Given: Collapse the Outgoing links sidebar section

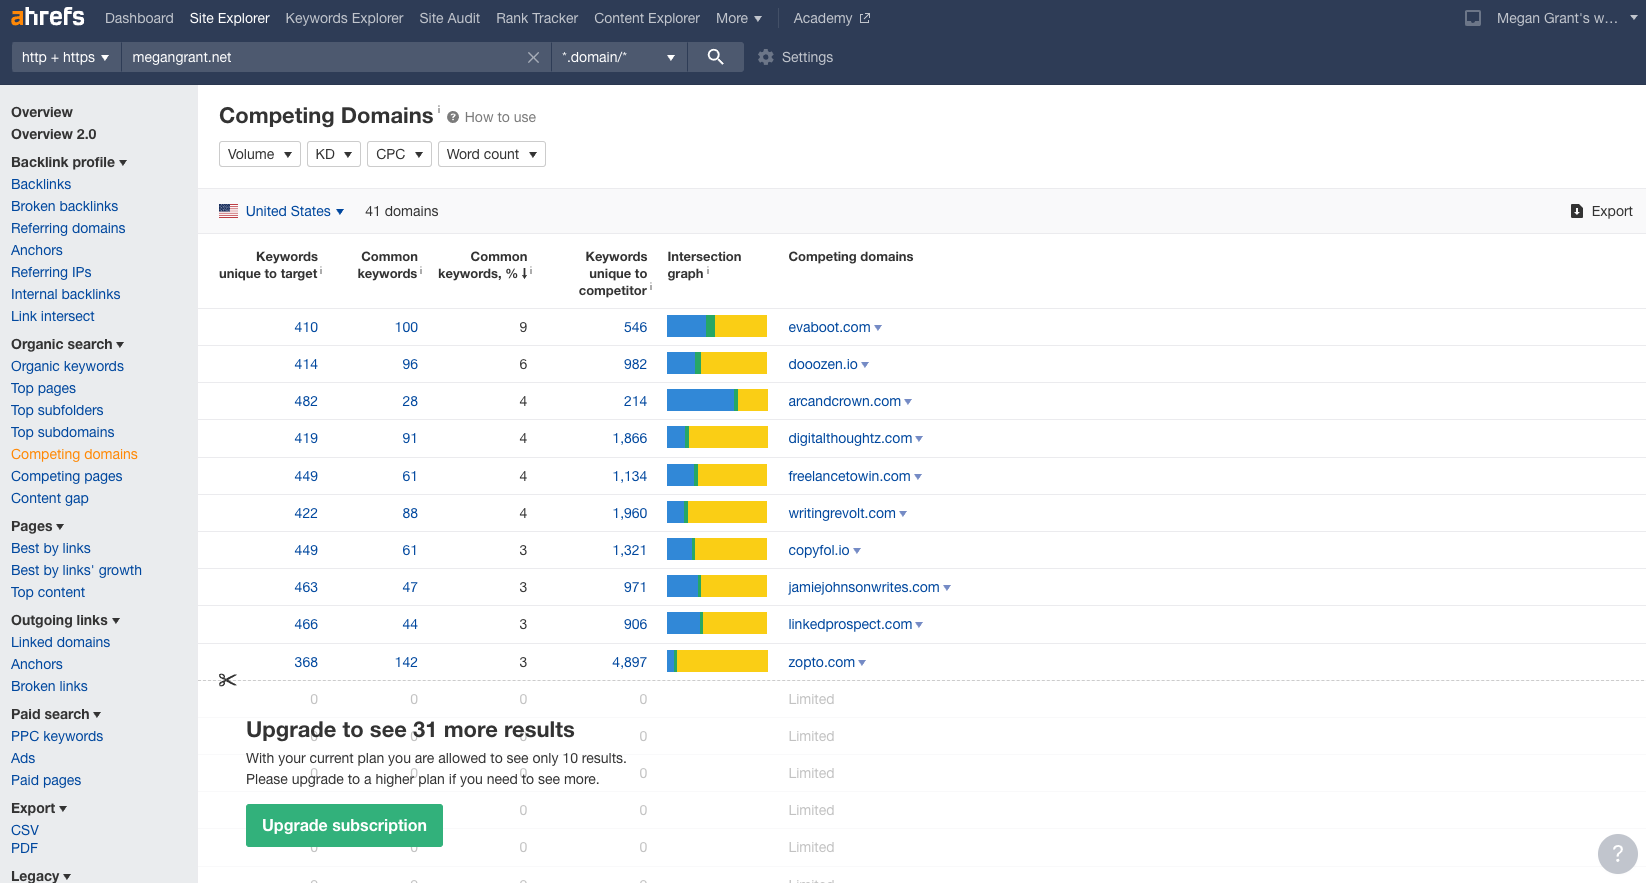Looking at the screenshot, I should (65, 620).
